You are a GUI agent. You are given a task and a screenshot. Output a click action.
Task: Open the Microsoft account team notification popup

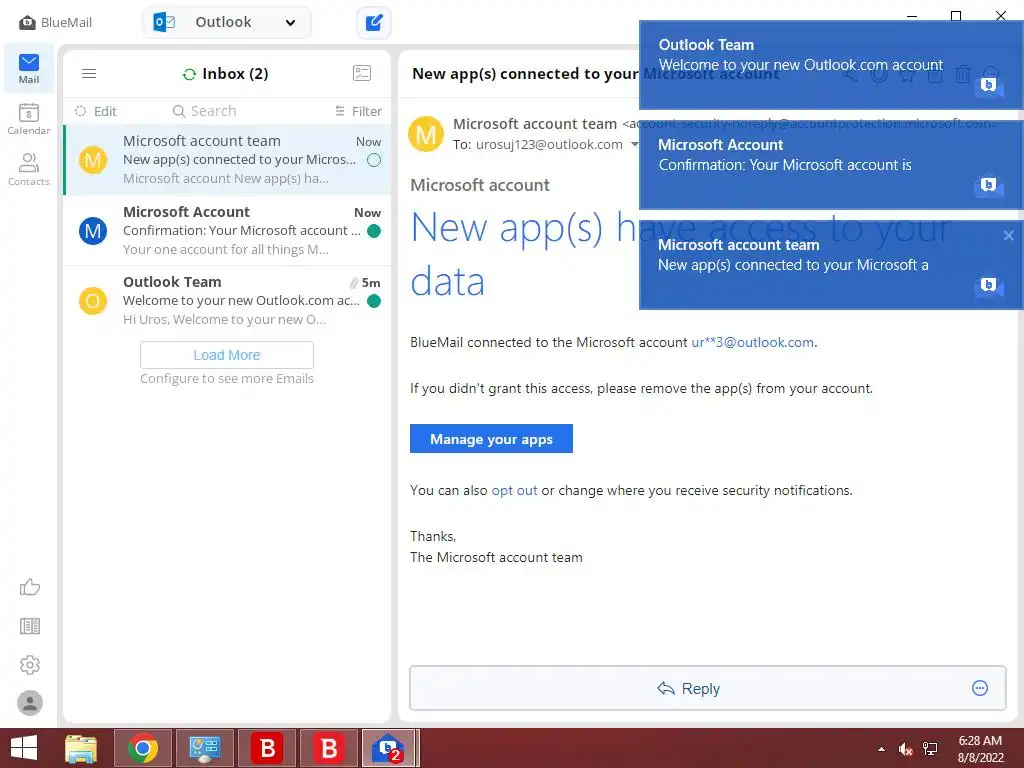coord(831,264)
